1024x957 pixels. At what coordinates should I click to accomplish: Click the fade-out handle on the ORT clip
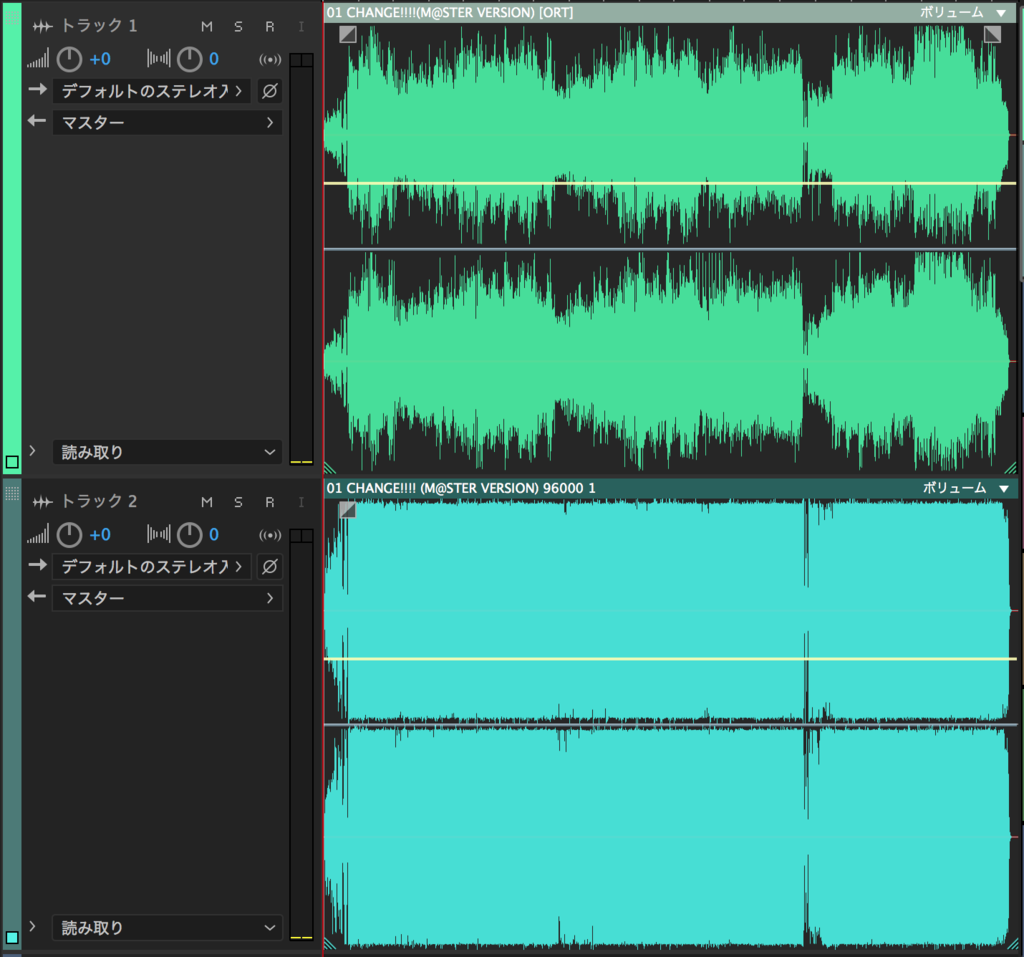coord(992,34)
